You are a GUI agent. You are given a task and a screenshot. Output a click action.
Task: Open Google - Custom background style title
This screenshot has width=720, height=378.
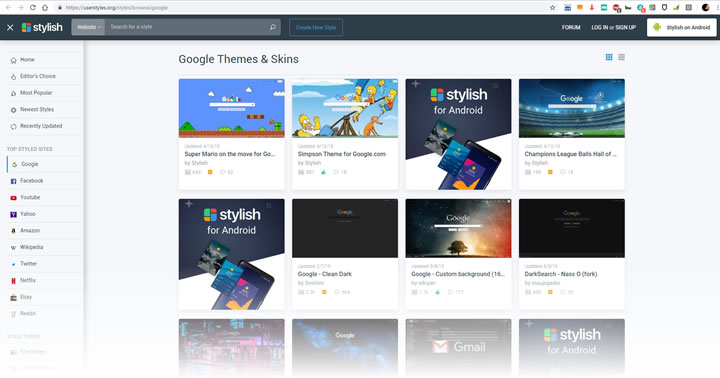point(458,274)
